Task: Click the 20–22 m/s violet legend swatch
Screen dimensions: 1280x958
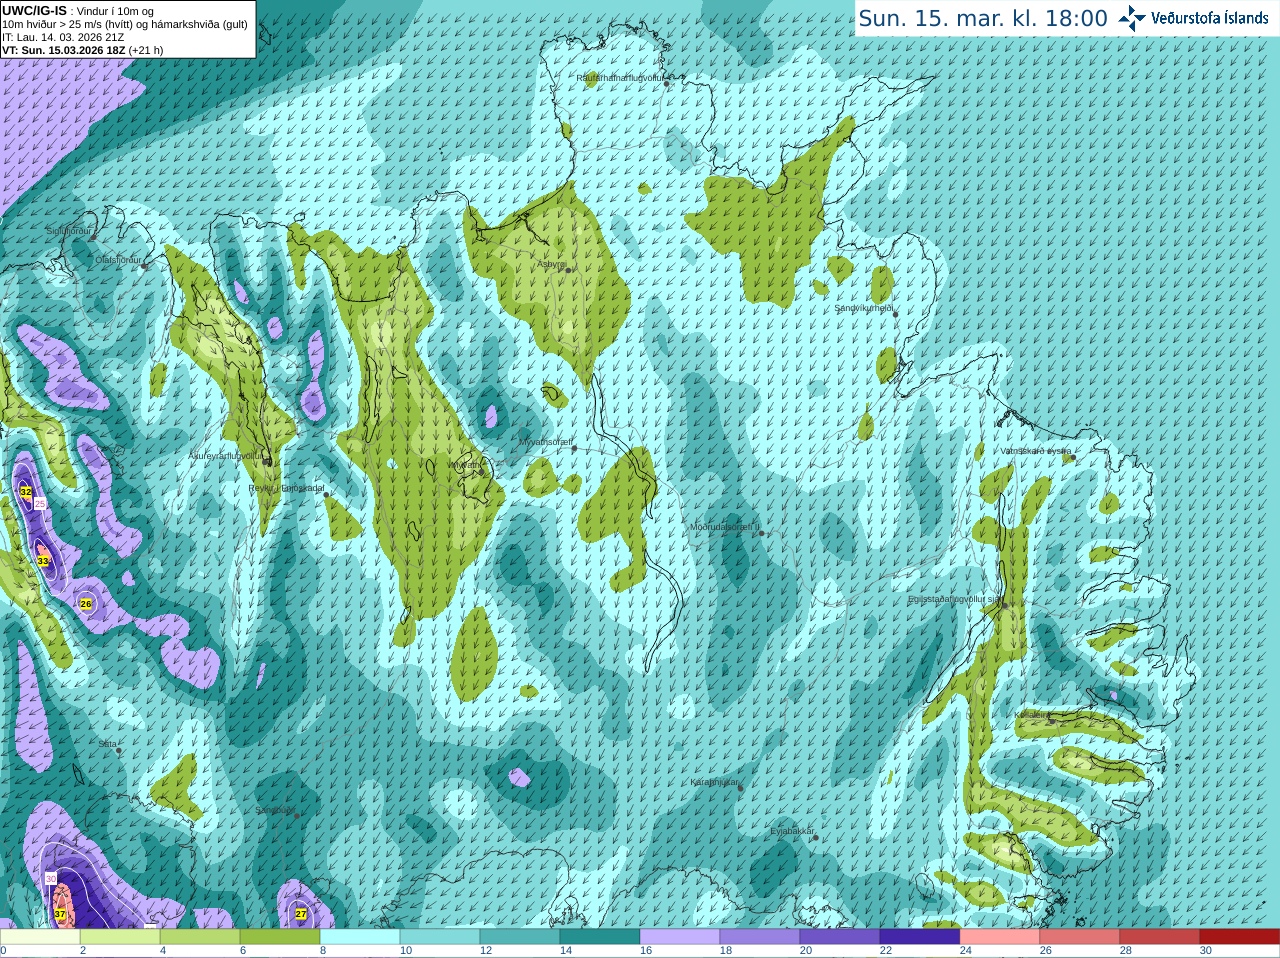Action: 840,937
